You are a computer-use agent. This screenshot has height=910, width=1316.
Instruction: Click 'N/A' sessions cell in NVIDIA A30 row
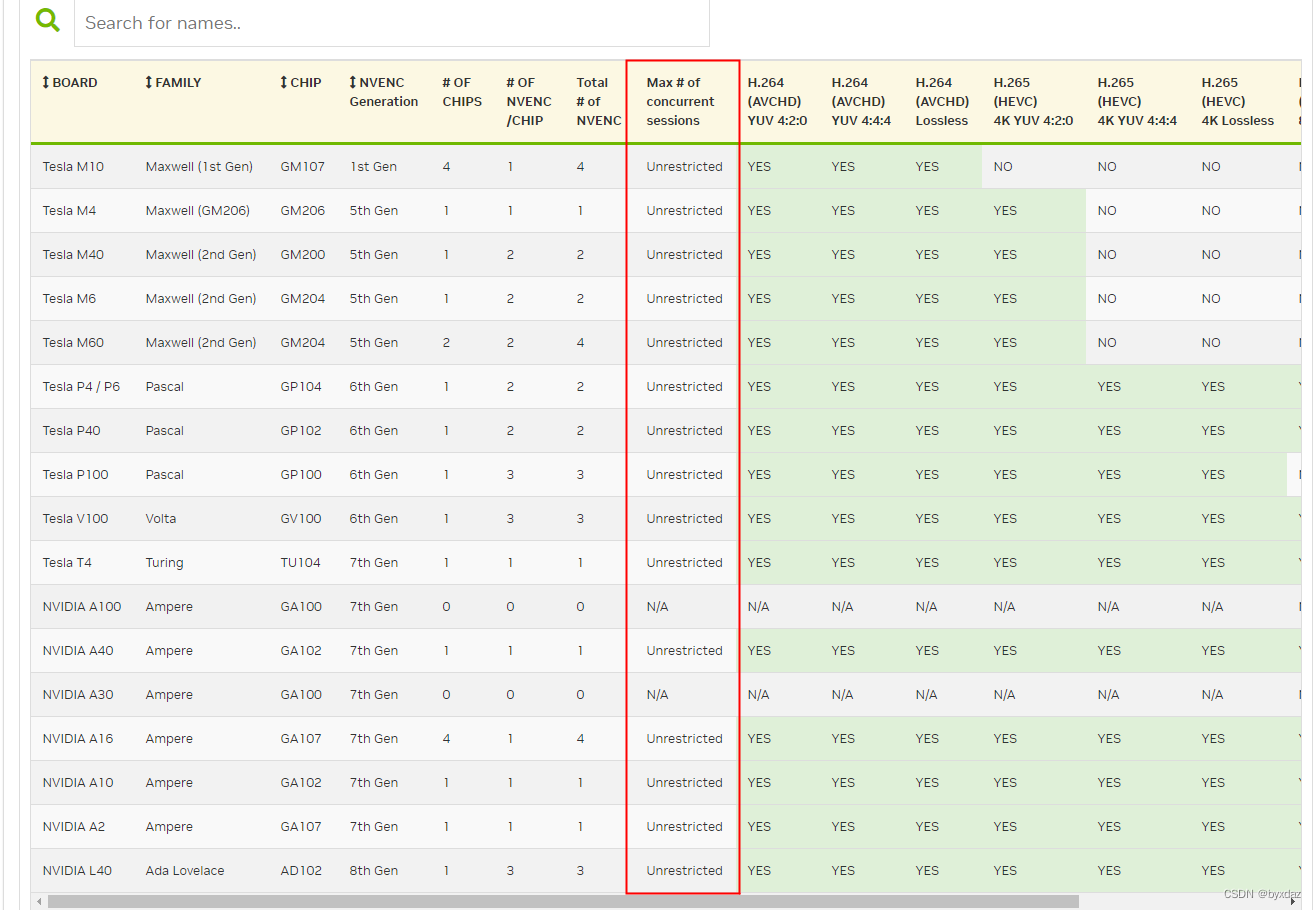[x=657, y=695]
